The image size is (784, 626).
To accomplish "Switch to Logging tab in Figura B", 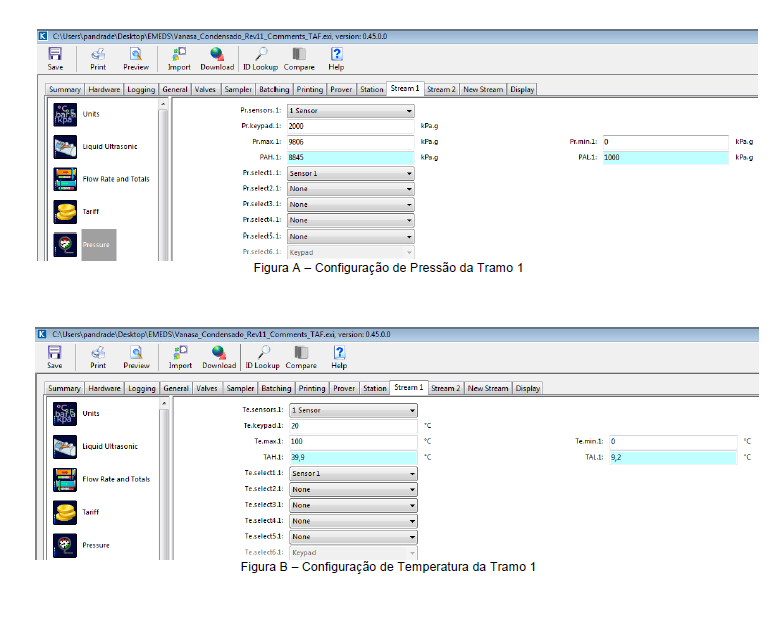I will tap(142, 388).
